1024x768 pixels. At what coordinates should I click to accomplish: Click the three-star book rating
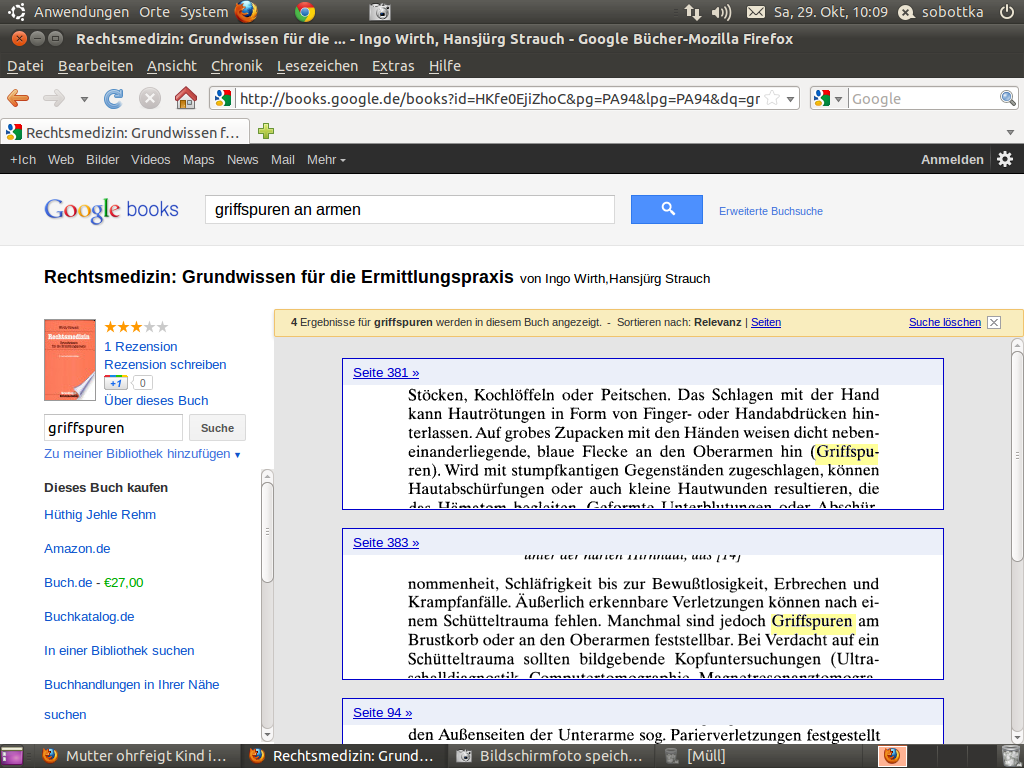[x=136, y=327]
